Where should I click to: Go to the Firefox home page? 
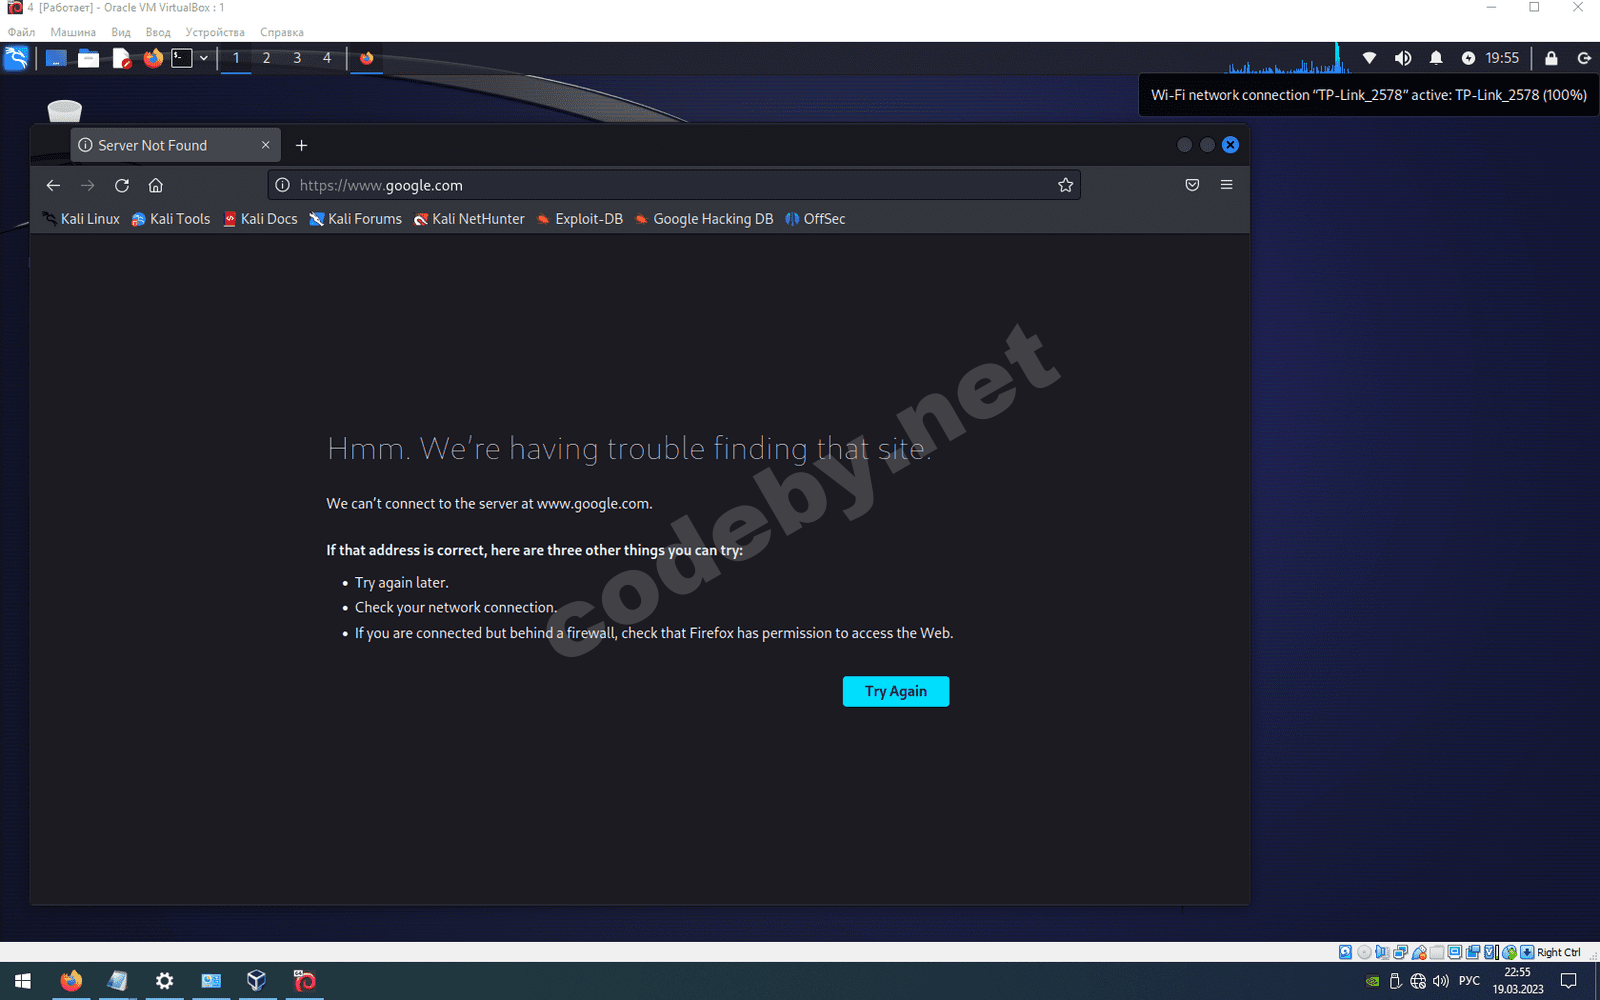pos(156,185)
